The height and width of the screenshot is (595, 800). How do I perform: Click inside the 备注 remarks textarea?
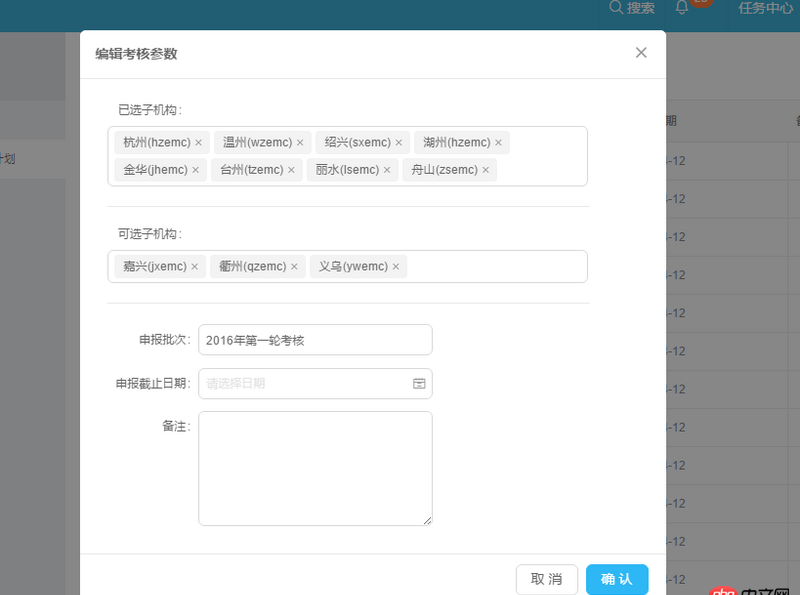point(315,465)
